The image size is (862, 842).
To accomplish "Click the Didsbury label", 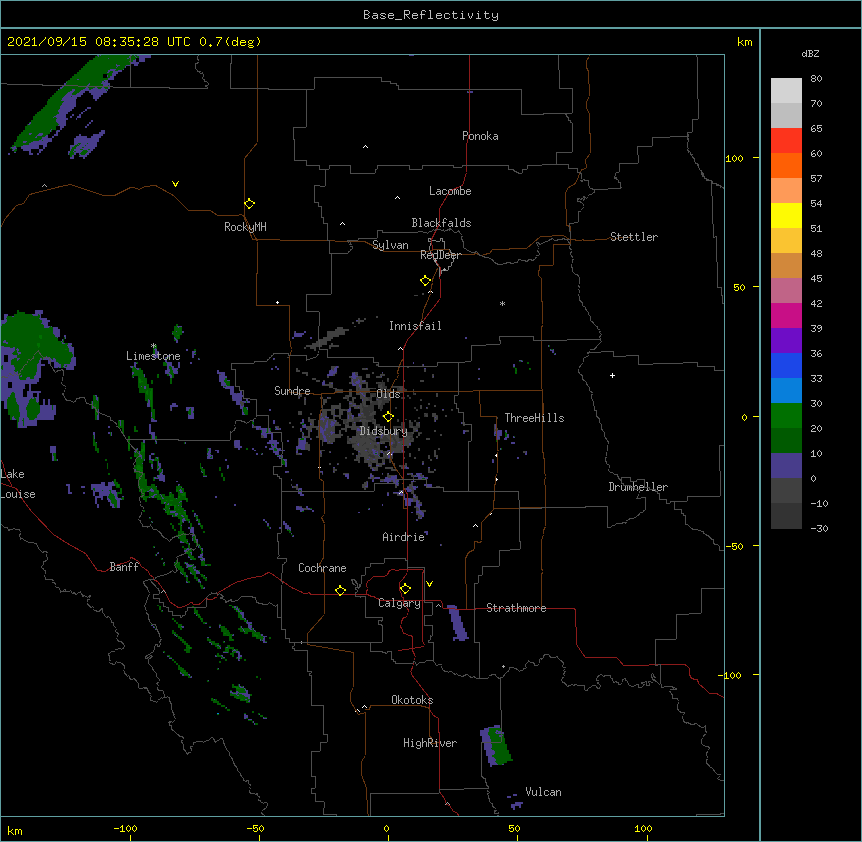I will point(384,431).
